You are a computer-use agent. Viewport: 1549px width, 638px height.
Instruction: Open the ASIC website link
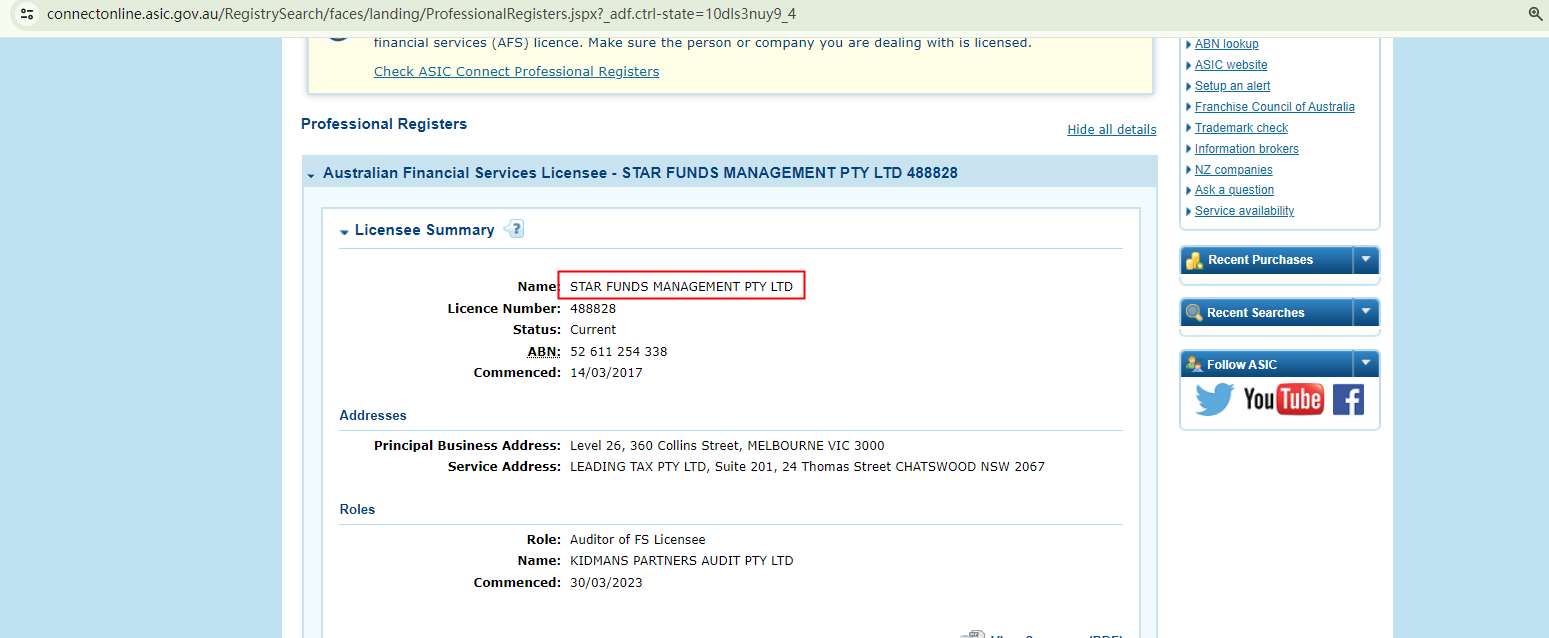click(1231, 65)
